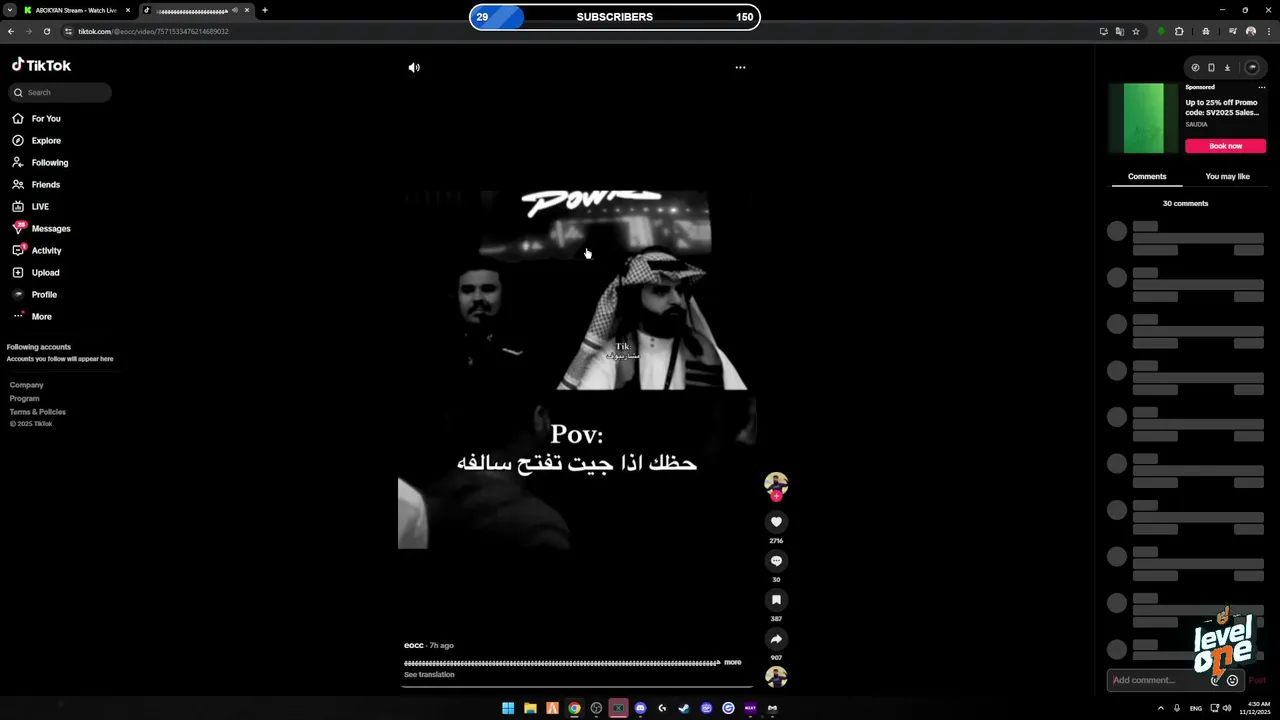Go to your Profile
This screenshot has width=1280, height=720.
click(44, 295)
